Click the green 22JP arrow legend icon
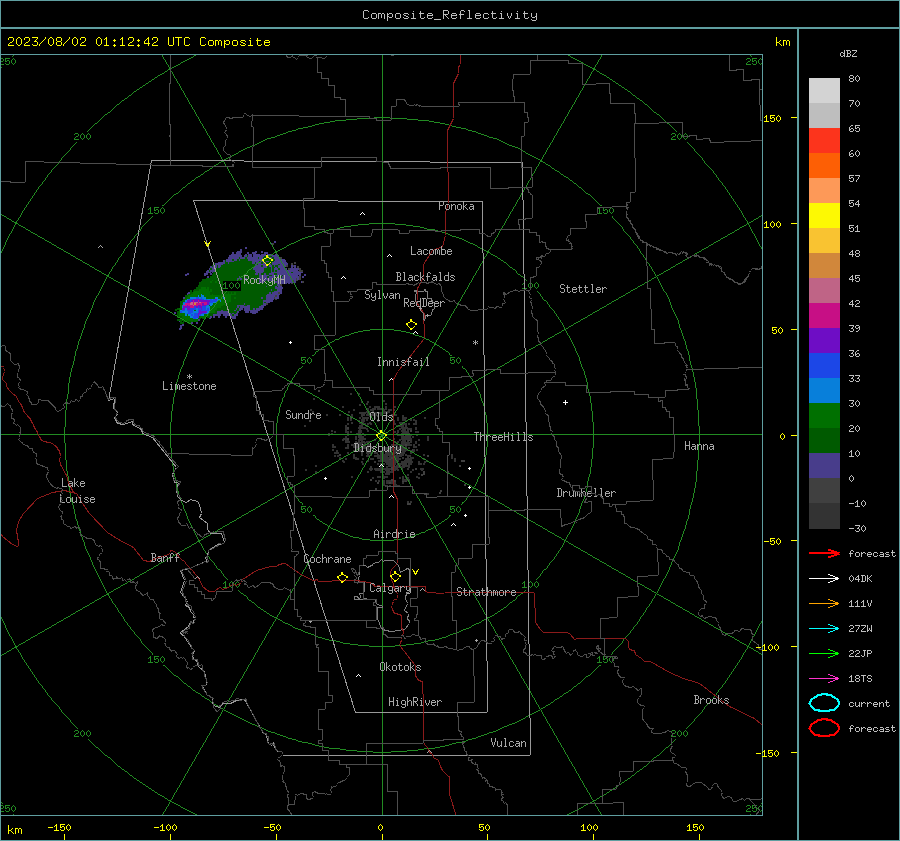This screenshot has height=841, width=900. [x=824, y=653]
